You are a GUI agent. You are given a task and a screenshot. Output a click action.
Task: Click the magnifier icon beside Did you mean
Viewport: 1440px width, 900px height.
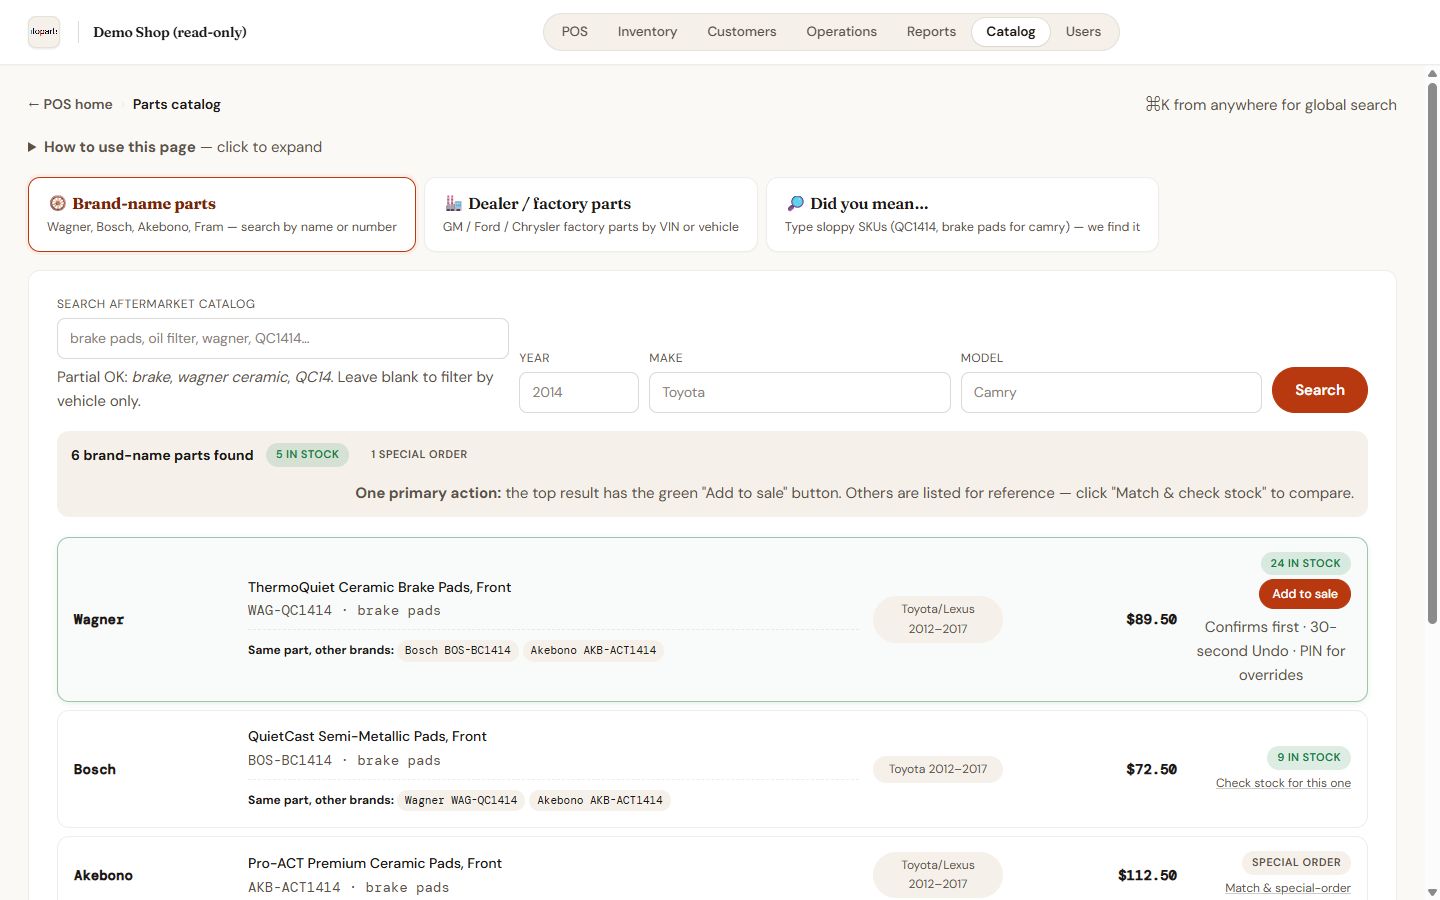coord(795,203)
